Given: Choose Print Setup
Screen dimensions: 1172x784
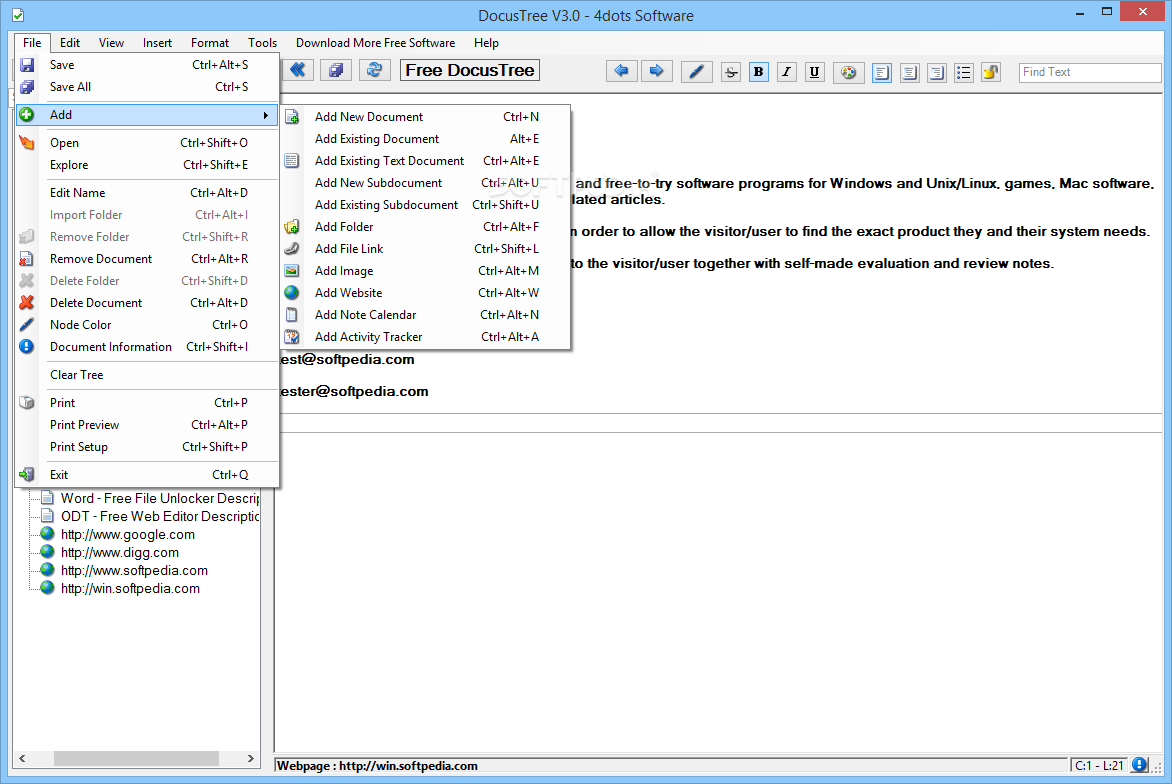Looking at the screenshot, I should pyautogui.click(x=147, y=447).
